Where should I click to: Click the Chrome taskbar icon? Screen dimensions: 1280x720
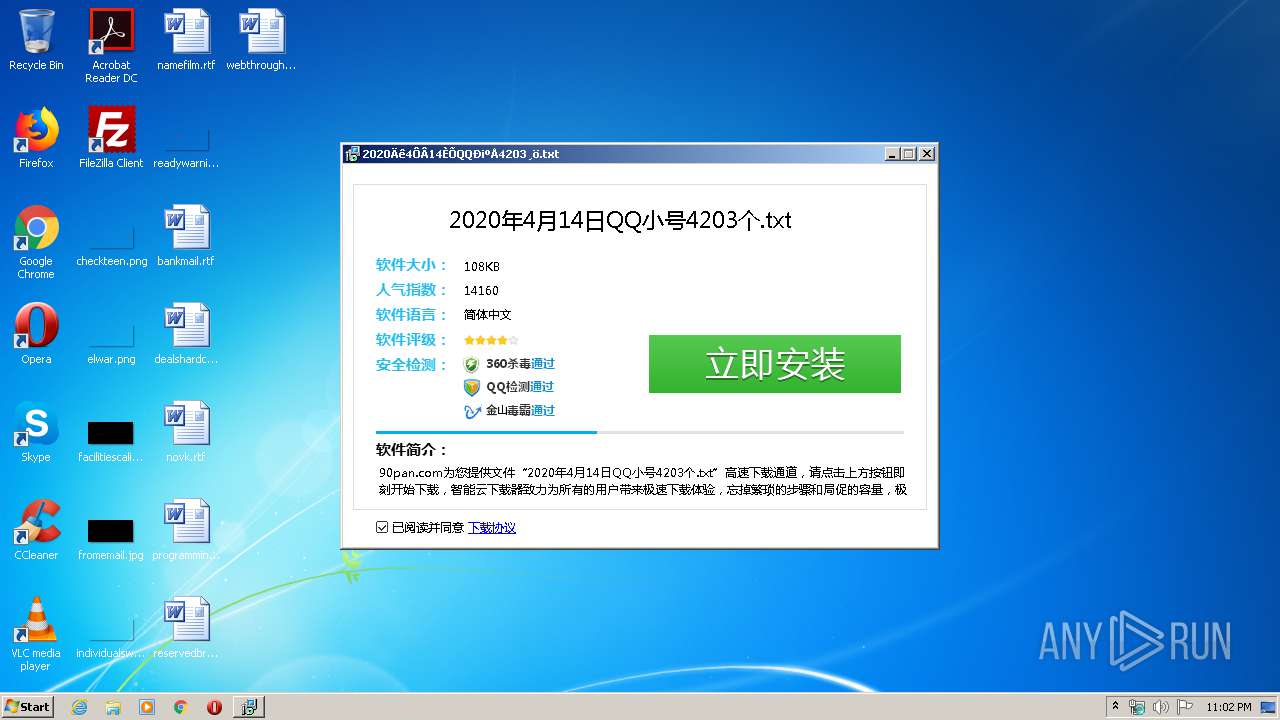click(x=181, y=707)
